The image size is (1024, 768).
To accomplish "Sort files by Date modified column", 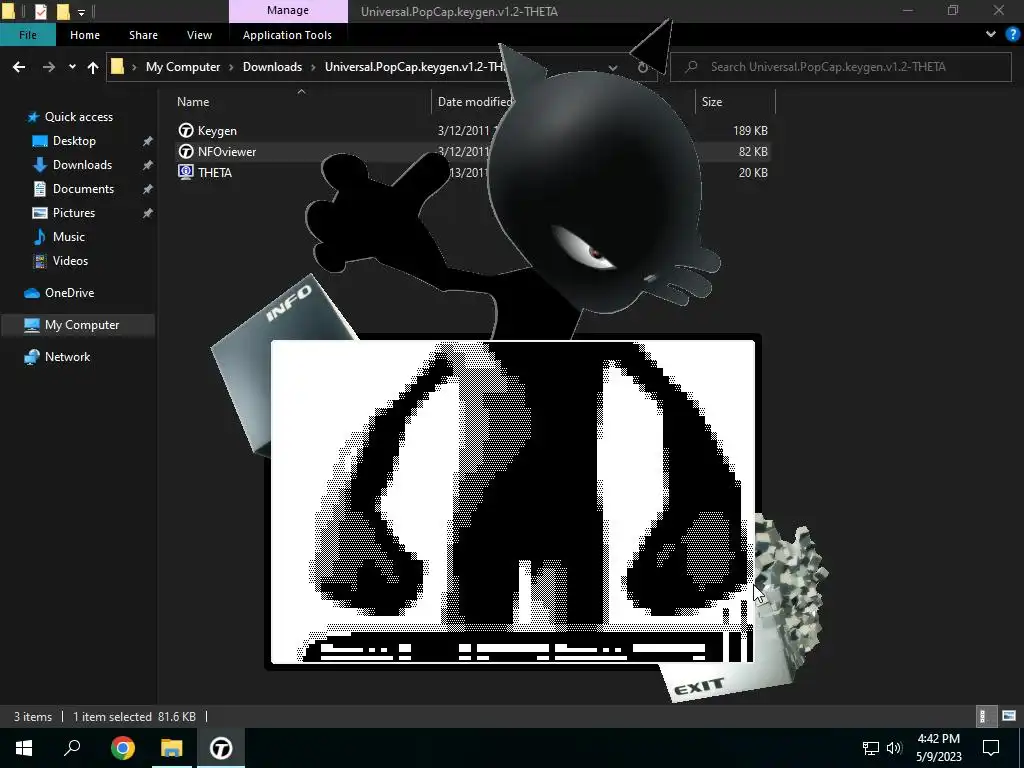I will click(474, 102).
